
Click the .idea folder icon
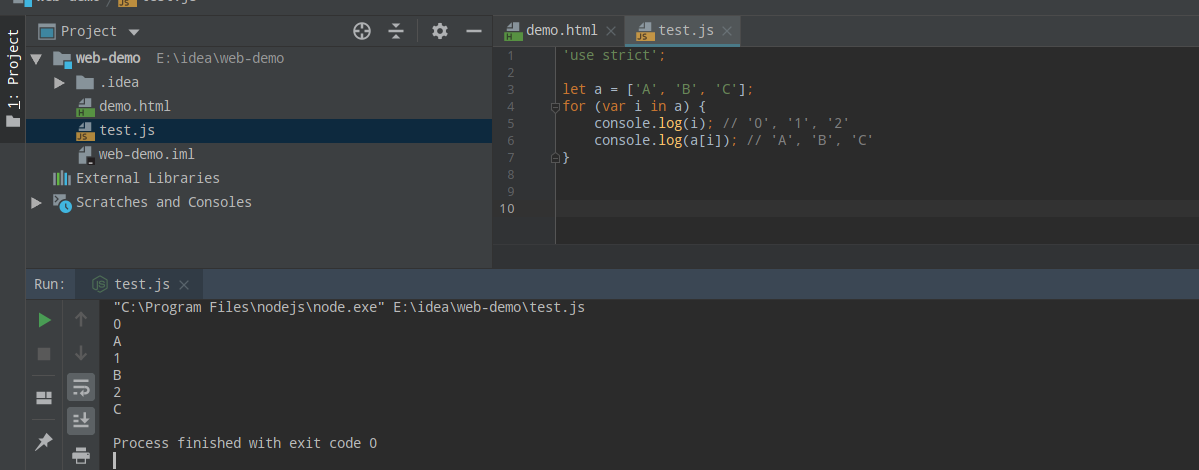tap(85, 83)
